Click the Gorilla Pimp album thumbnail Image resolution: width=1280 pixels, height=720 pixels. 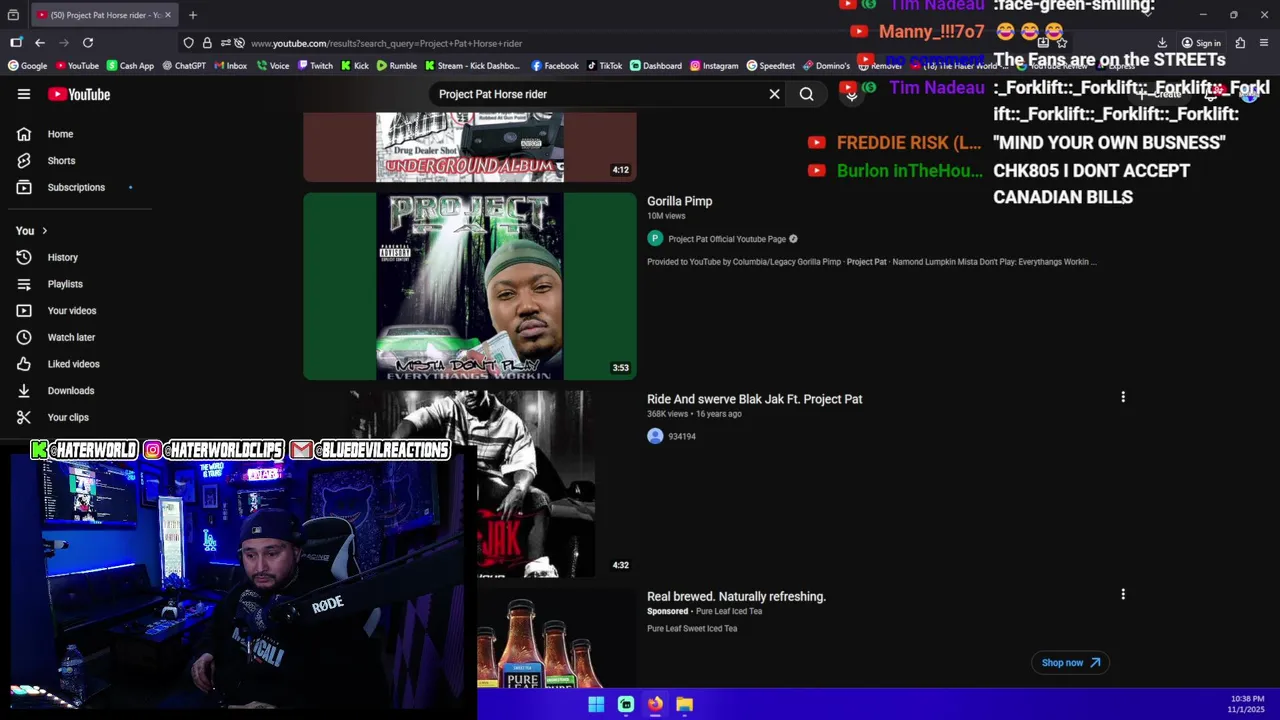469,286
